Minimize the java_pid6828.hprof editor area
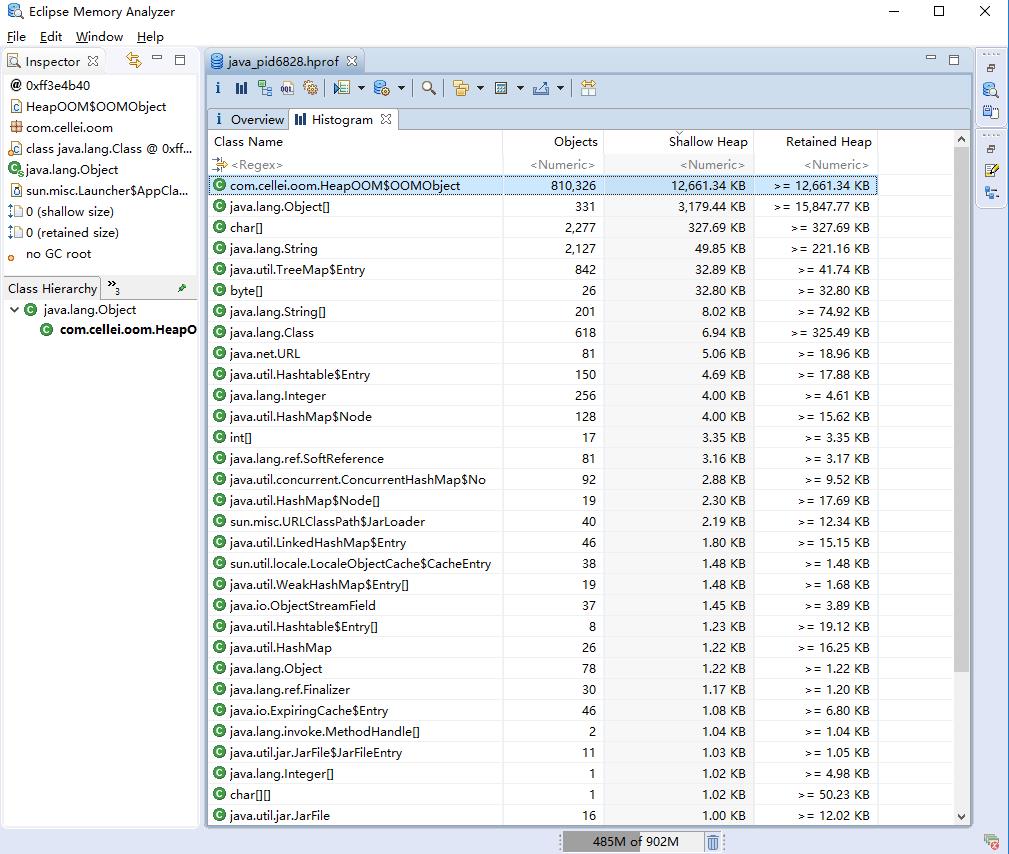 click(x=930, y=58)
